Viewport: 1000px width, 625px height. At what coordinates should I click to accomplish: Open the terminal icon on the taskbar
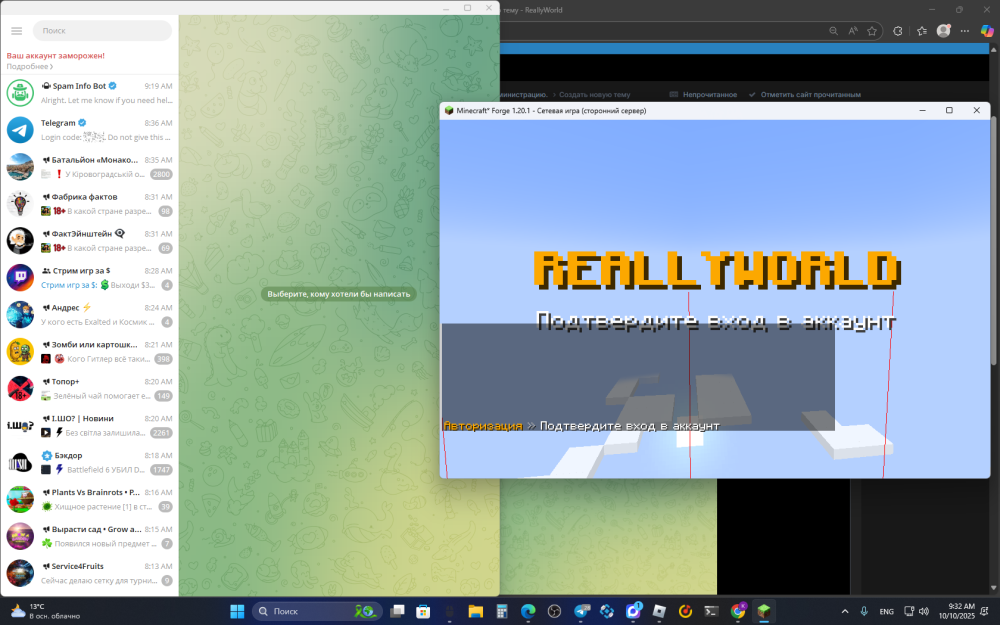(x=711, y=612)
